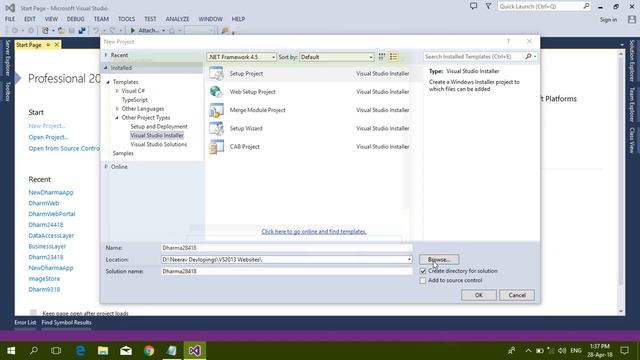Image resolution: width=640 pixels, height=360 pixels.
Task: Open recent project DharmWebPortal
Action: (52, 214)
